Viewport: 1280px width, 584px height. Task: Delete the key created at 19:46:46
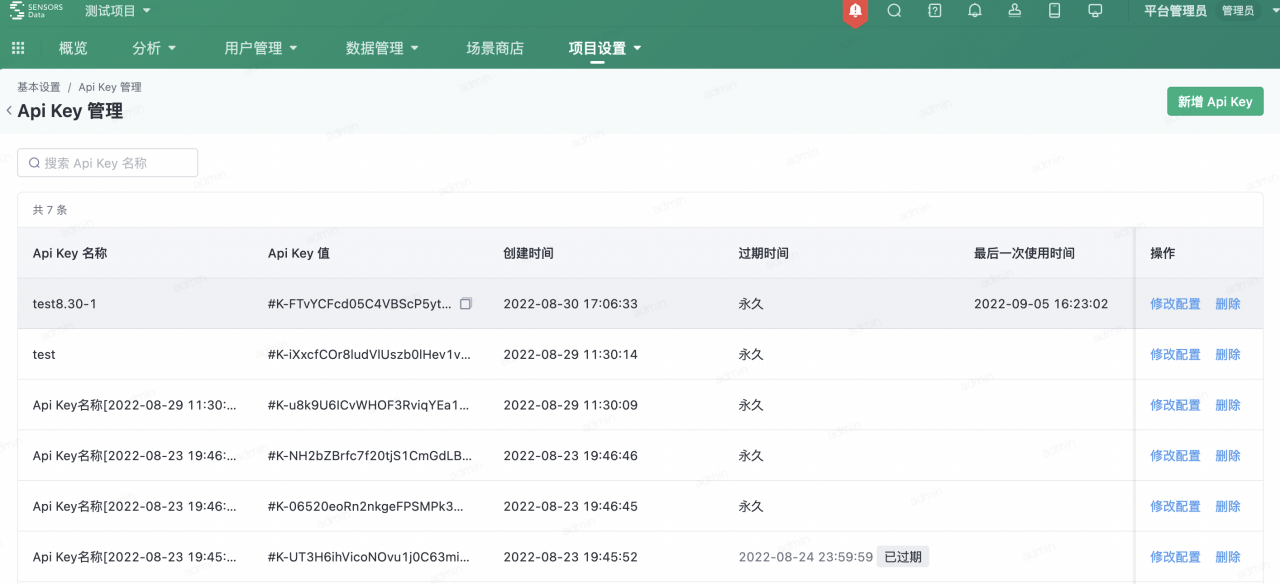point(1228,456)
